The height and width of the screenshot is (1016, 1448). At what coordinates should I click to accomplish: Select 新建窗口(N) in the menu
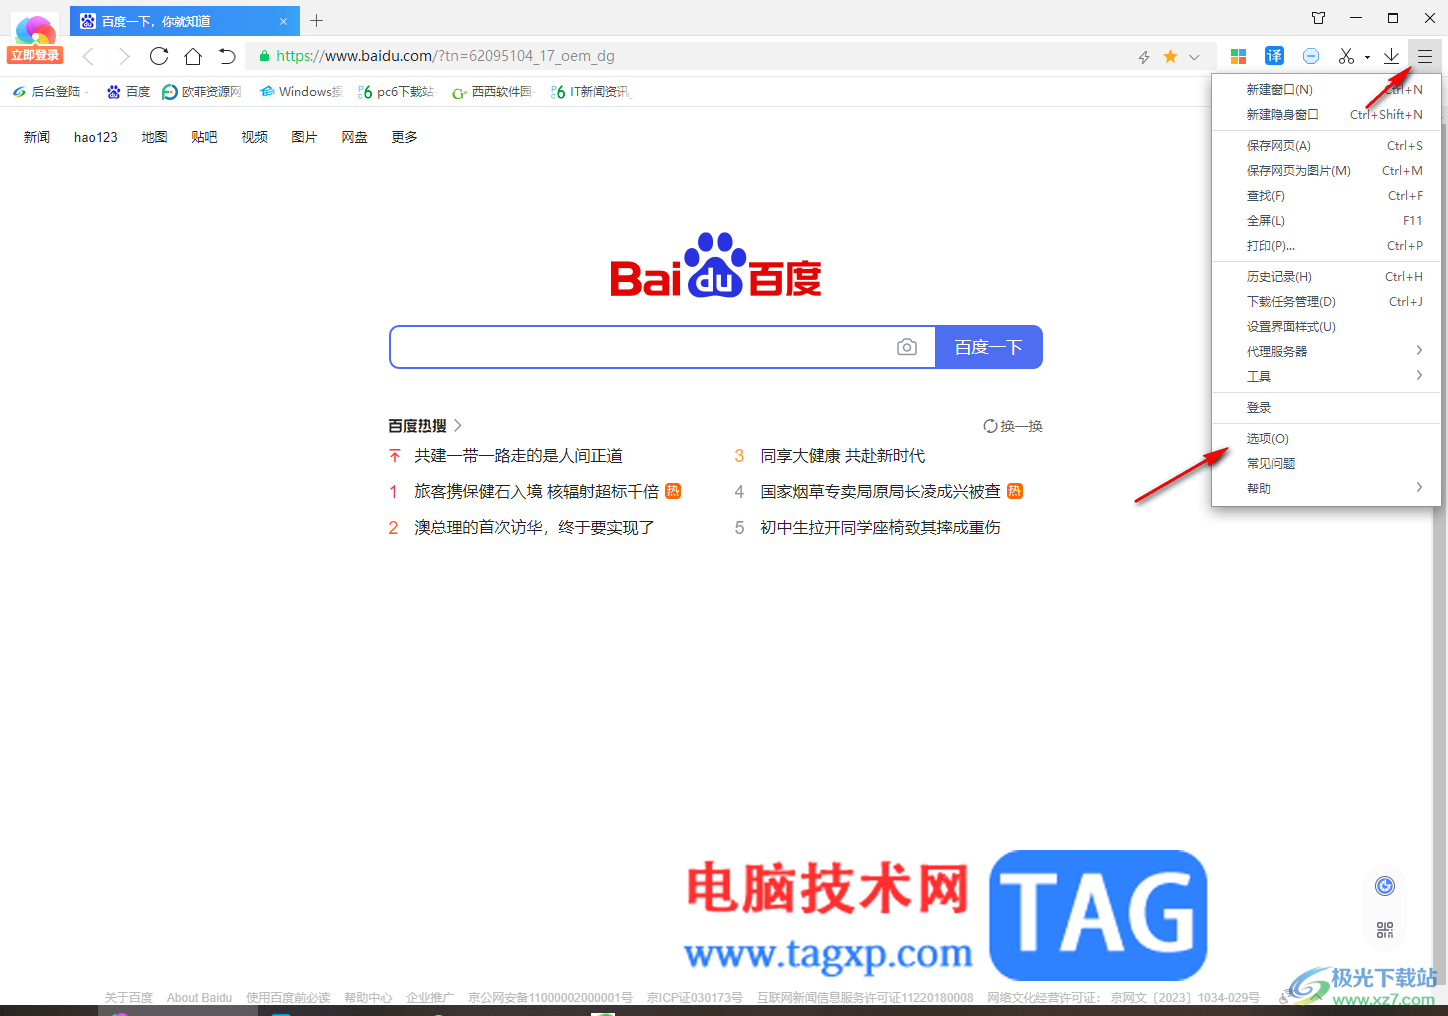1326,90
